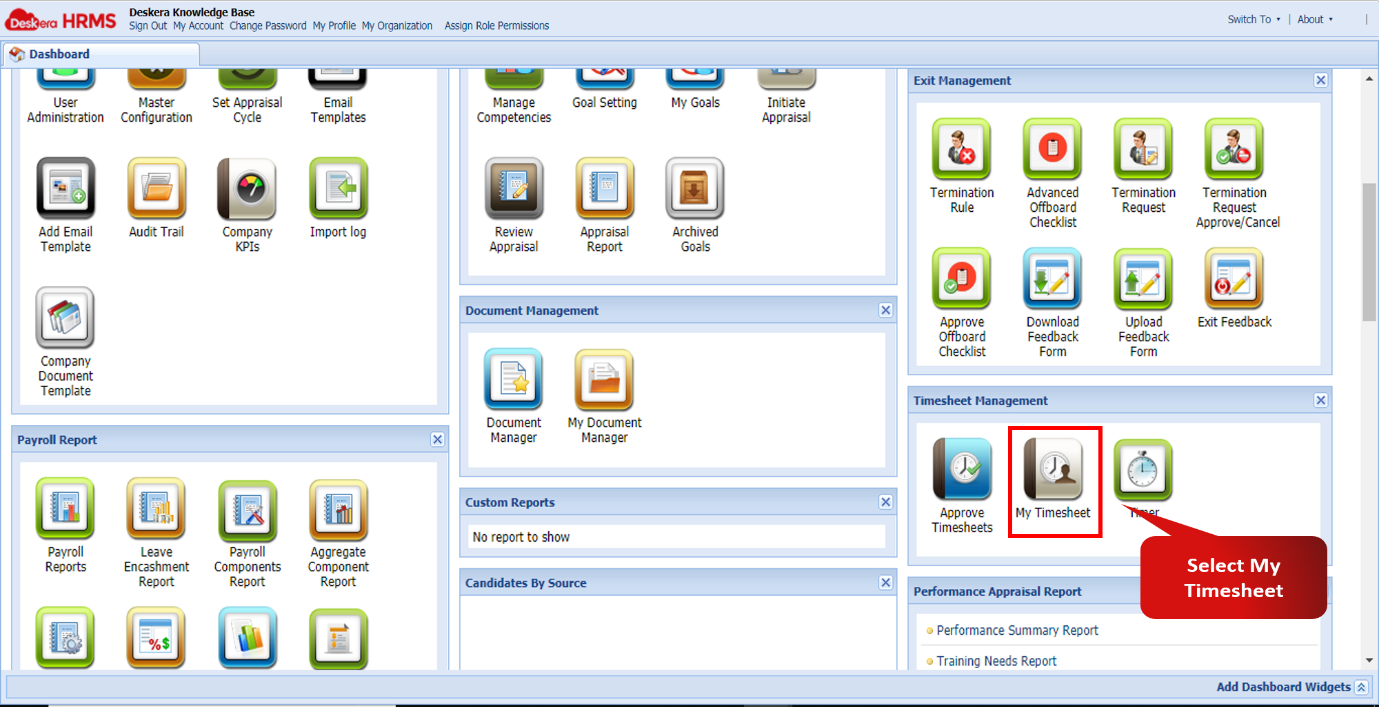Open the Company KPIs icon
1379x707 pixels.
coord(246,190)
